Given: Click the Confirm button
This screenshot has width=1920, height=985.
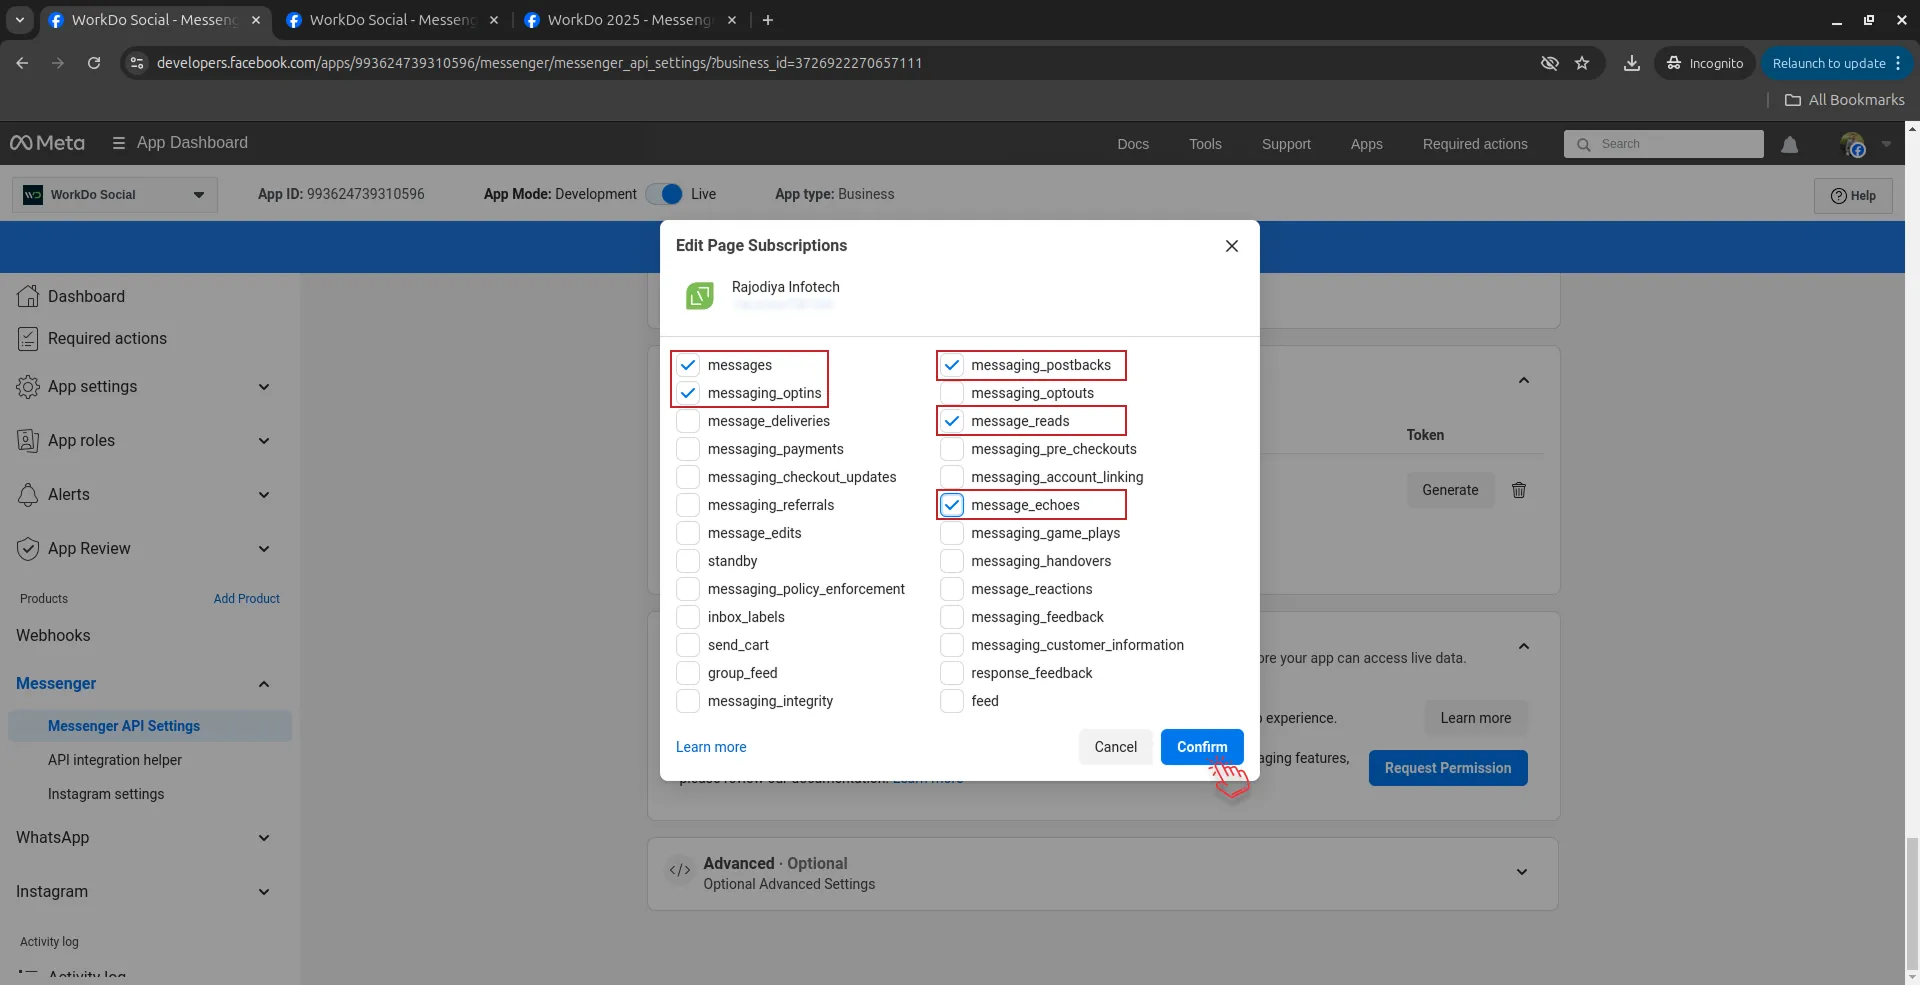Looking at the screenshot, I should [1201, 747].
